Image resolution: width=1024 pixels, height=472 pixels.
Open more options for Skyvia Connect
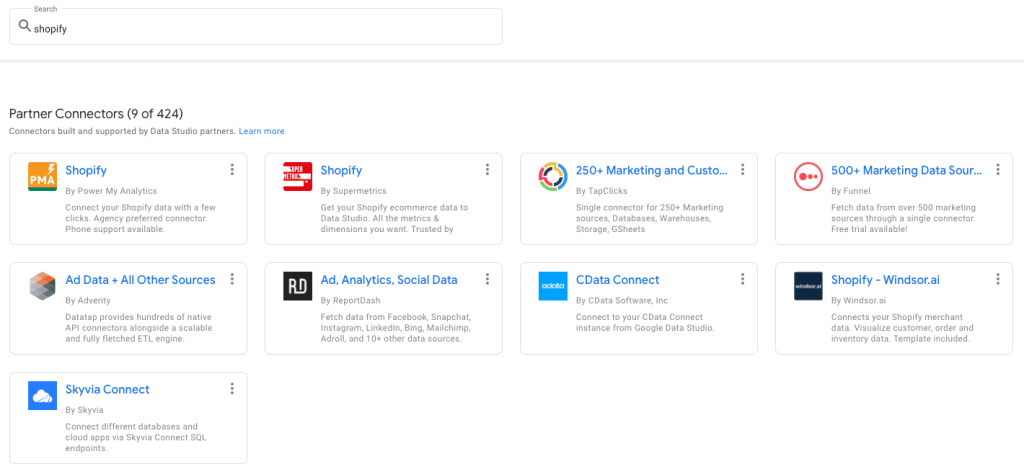(x=232, y=389)
